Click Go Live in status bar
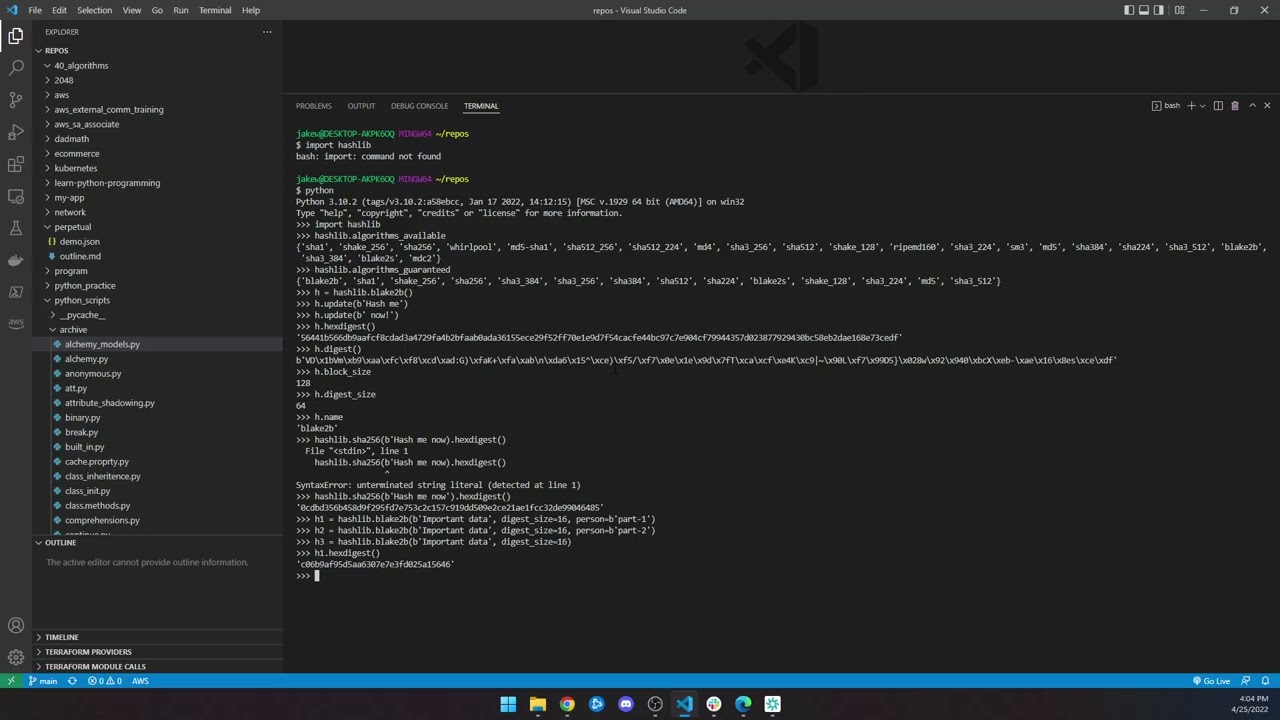This screenshot has width=1280, height=720. [x=1211, y=681]
